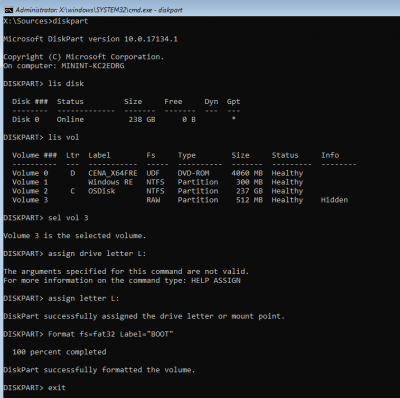Click the '512 MB' size value
This screenshot has width=400, height=398.
[x=249, y=200]
